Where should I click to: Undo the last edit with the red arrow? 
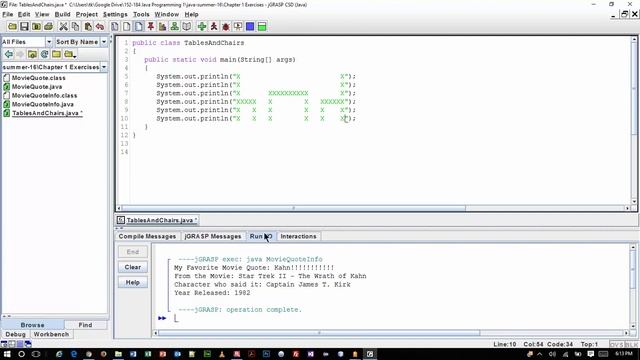click(x=100, y=27)
